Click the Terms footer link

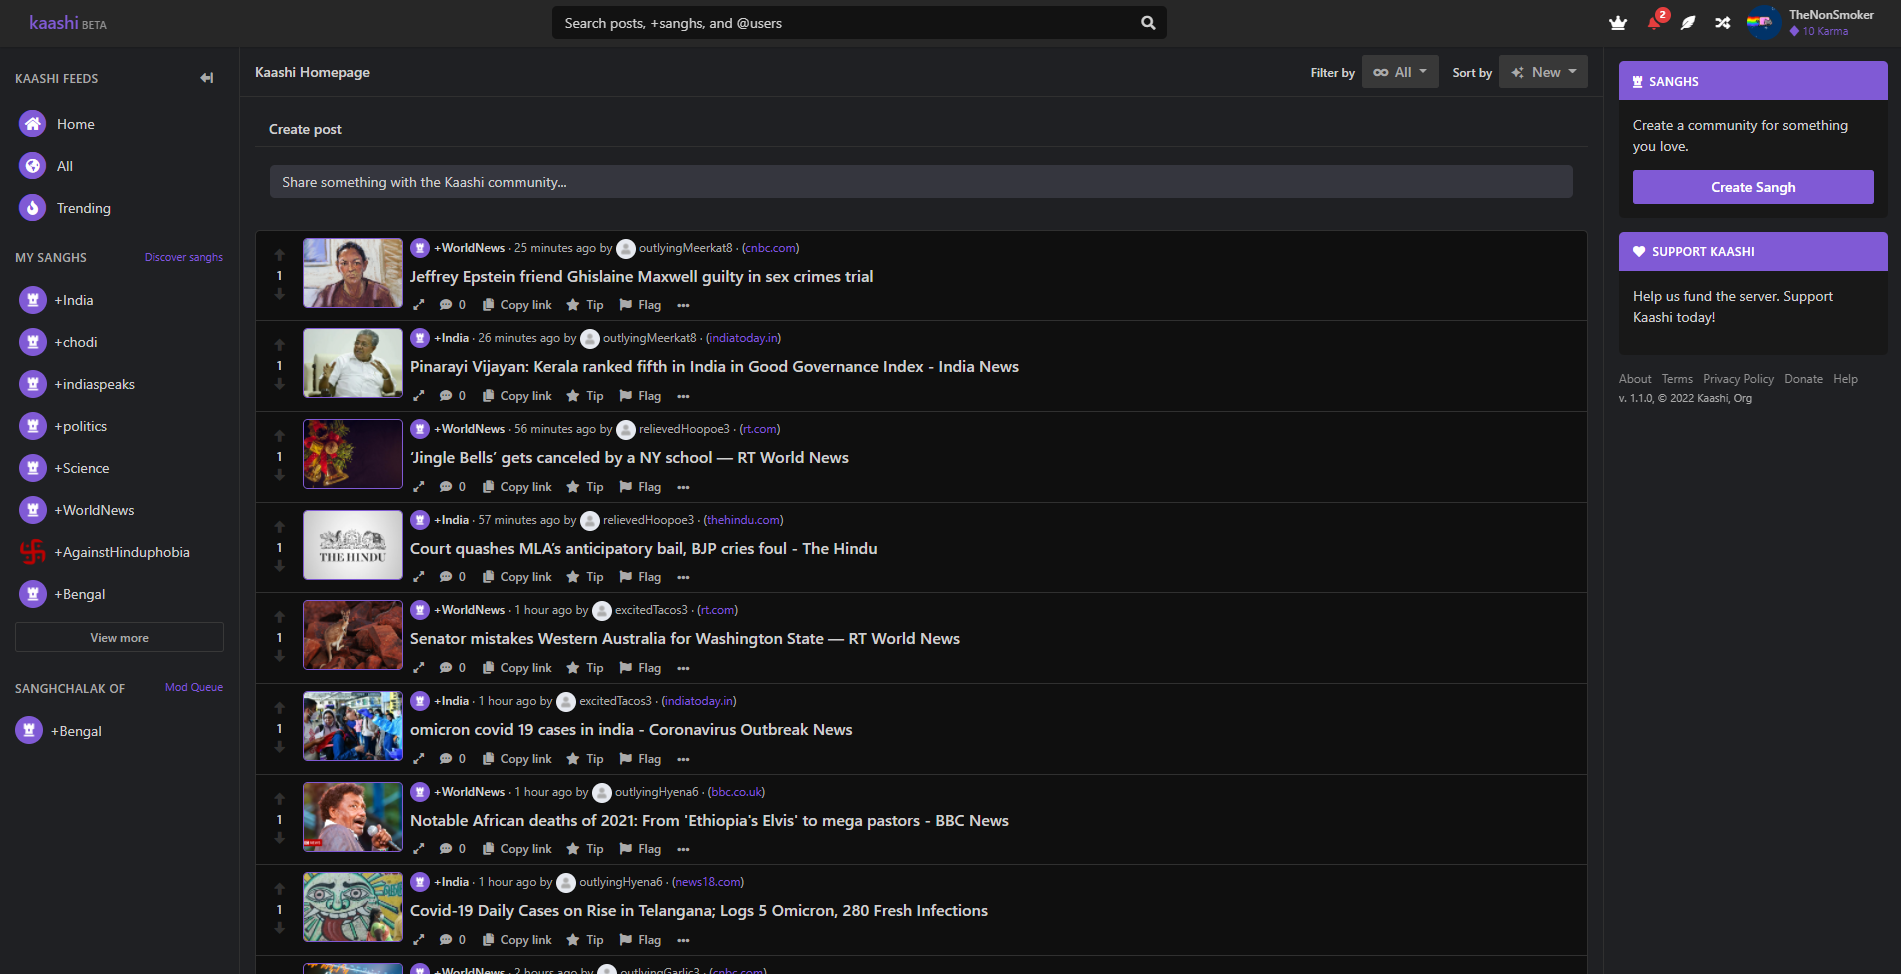pyautogui.click(x=1677, y=379)
